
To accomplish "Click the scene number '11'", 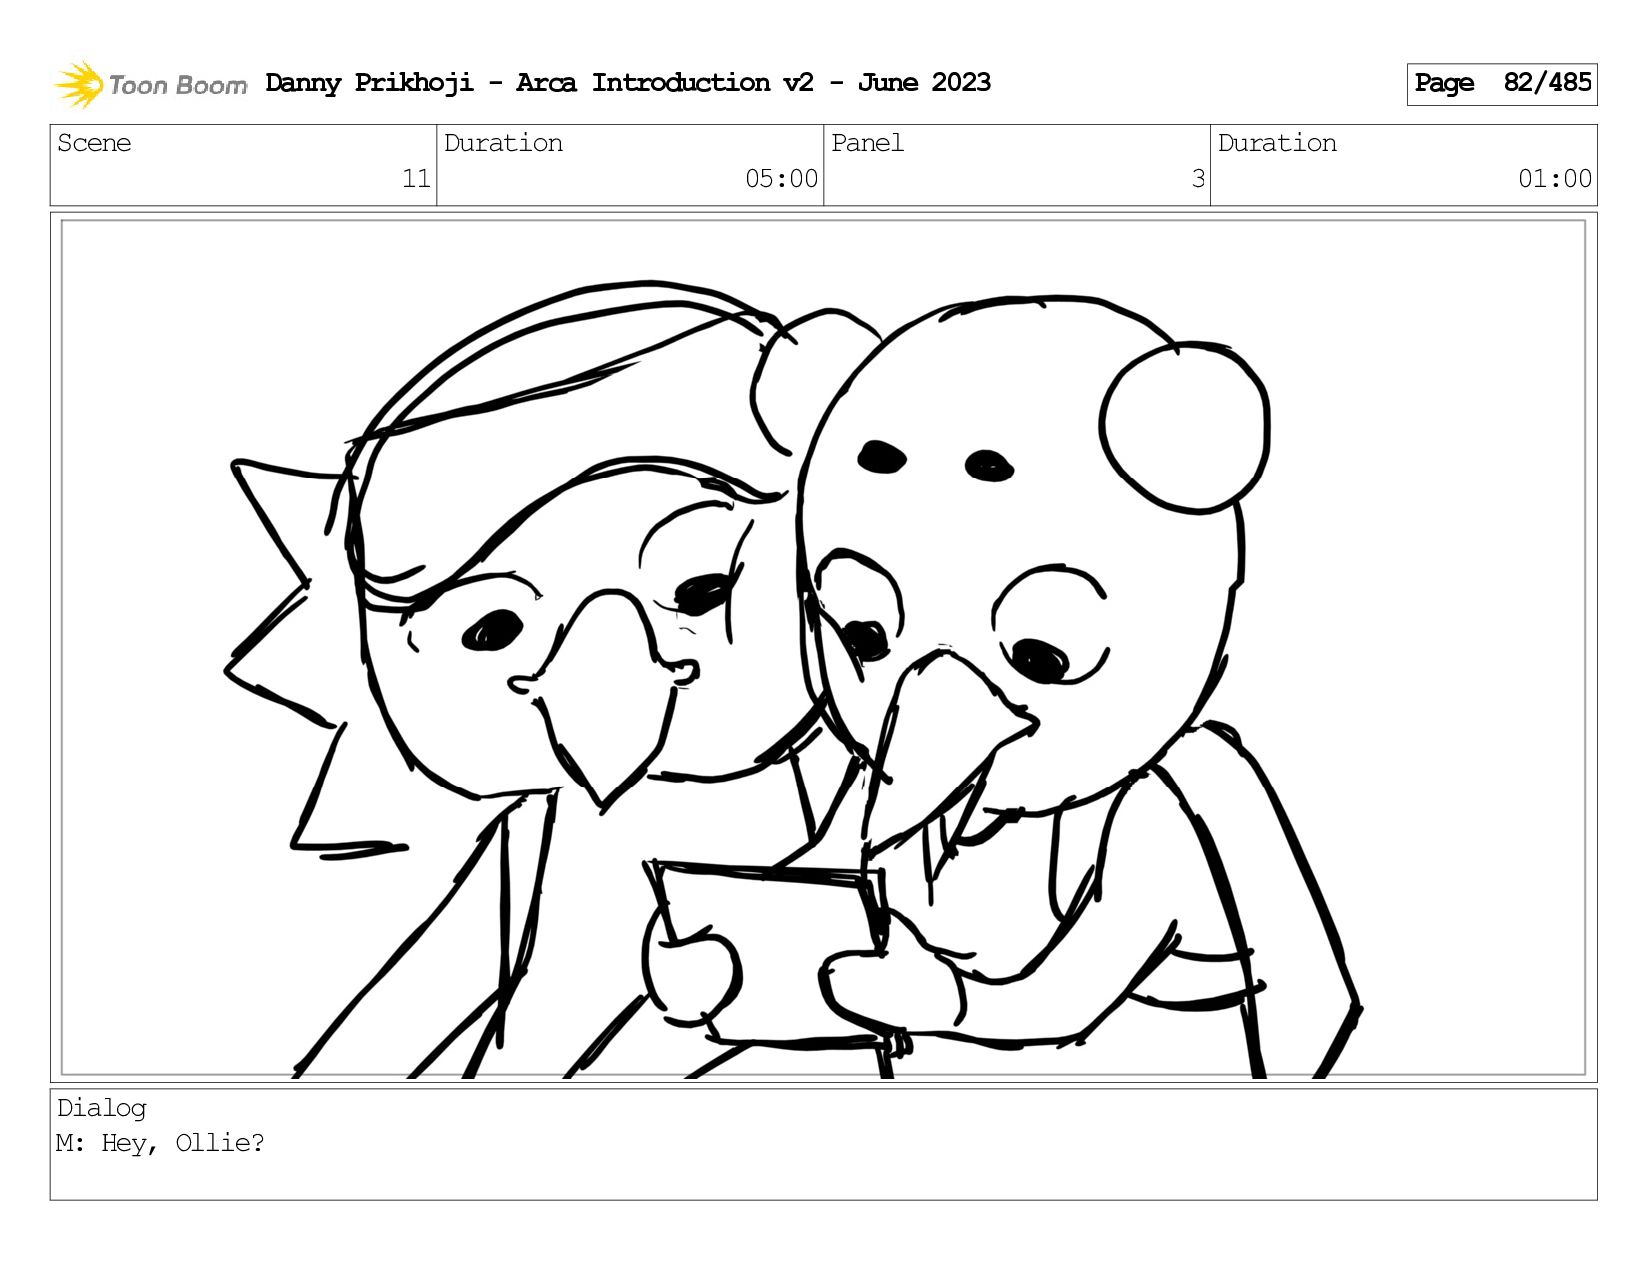I will [x=416, y=179].
